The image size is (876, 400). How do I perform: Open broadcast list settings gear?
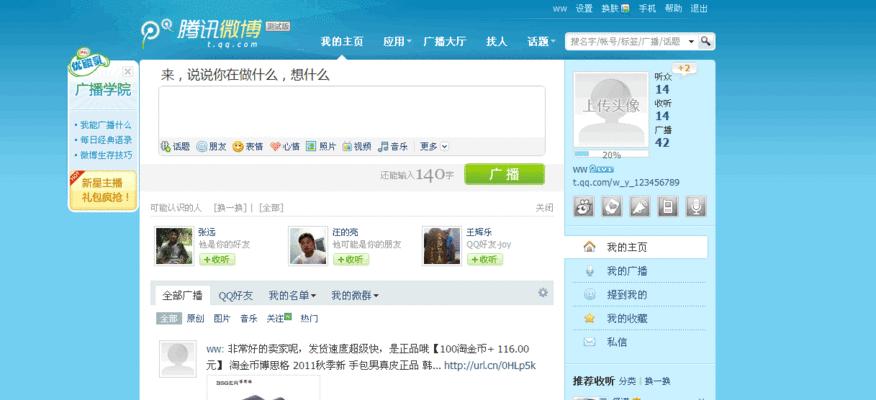[x=543, y=293]
